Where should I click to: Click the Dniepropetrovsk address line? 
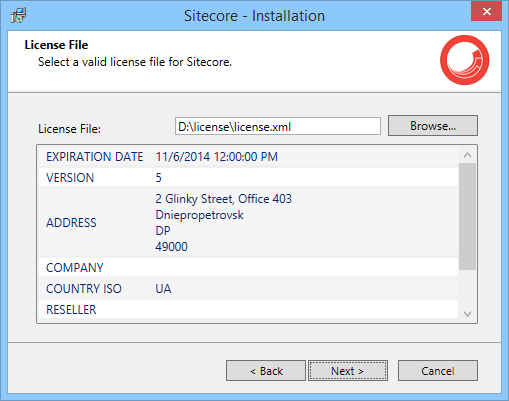[199, 215]
